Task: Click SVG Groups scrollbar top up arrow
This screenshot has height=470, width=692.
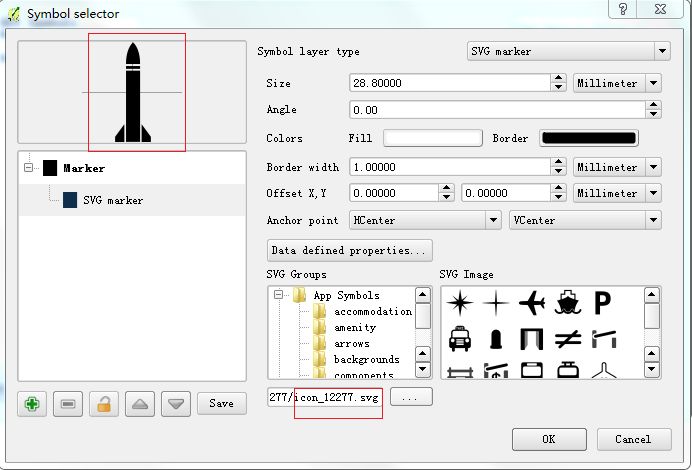Action: [423, 295]
